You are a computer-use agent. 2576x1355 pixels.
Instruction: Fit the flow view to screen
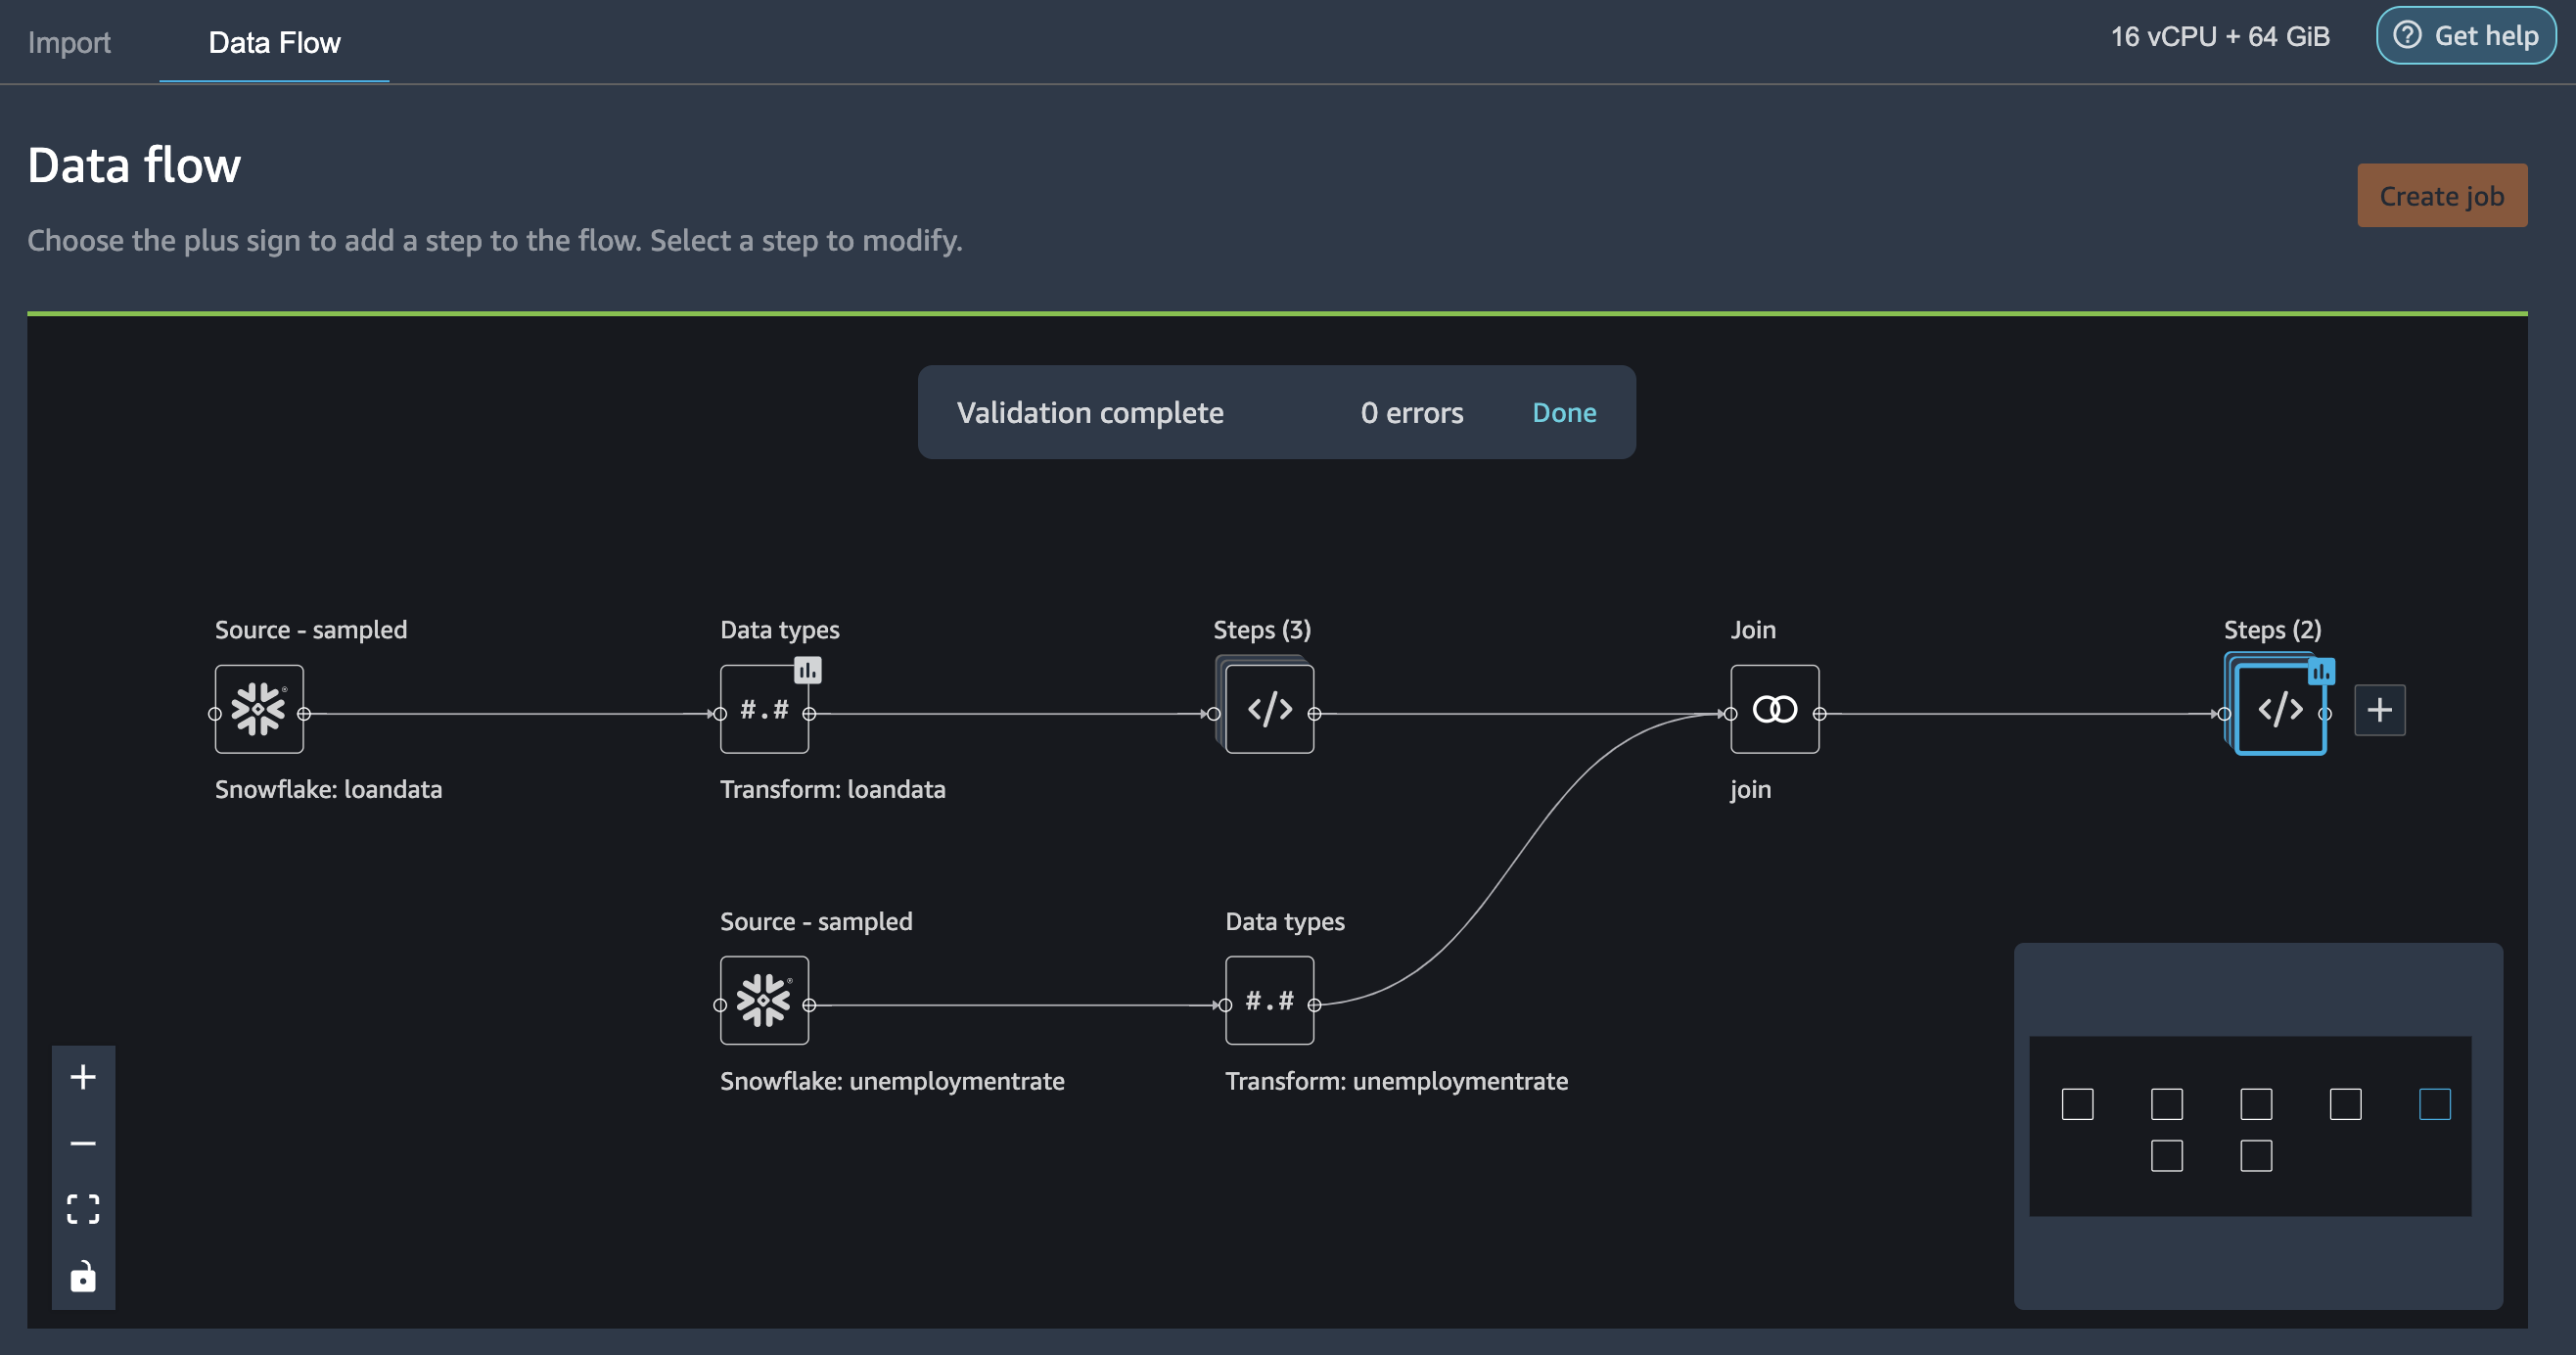(x=83, y=1209)
